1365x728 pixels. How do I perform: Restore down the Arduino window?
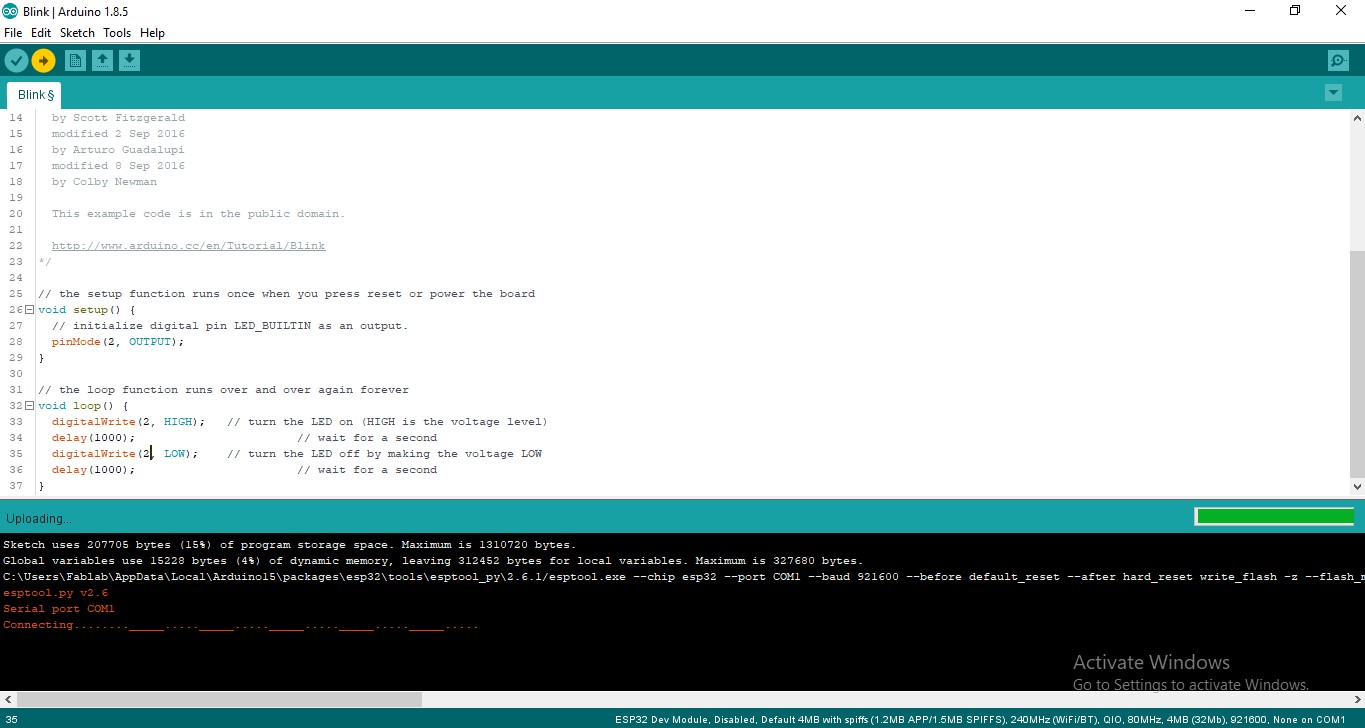1295,11
